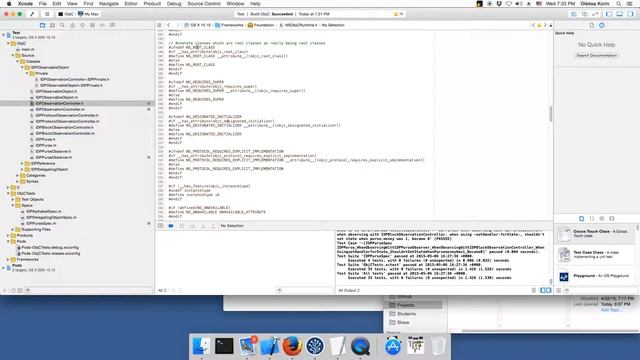Hide the navigator panel

pyautogui.click(x=609, y=14)
